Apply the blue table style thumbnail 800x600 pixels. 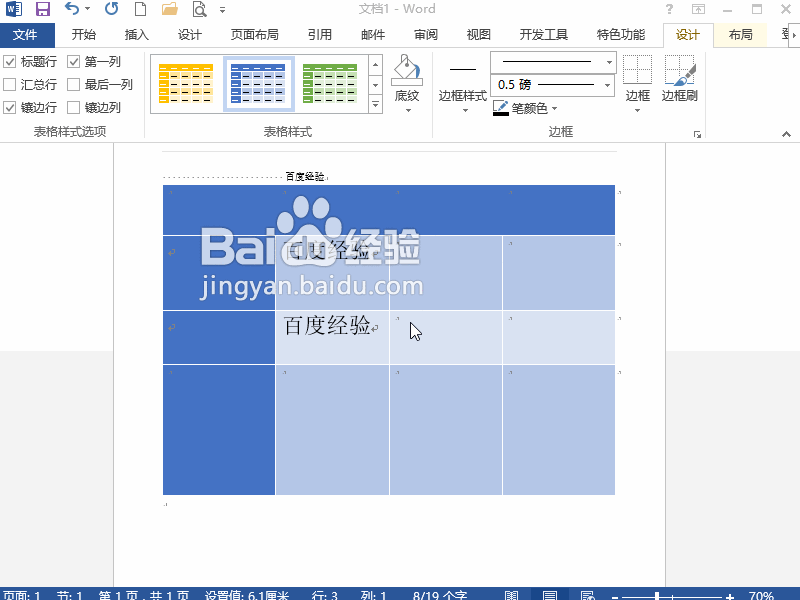click(259, 84)
